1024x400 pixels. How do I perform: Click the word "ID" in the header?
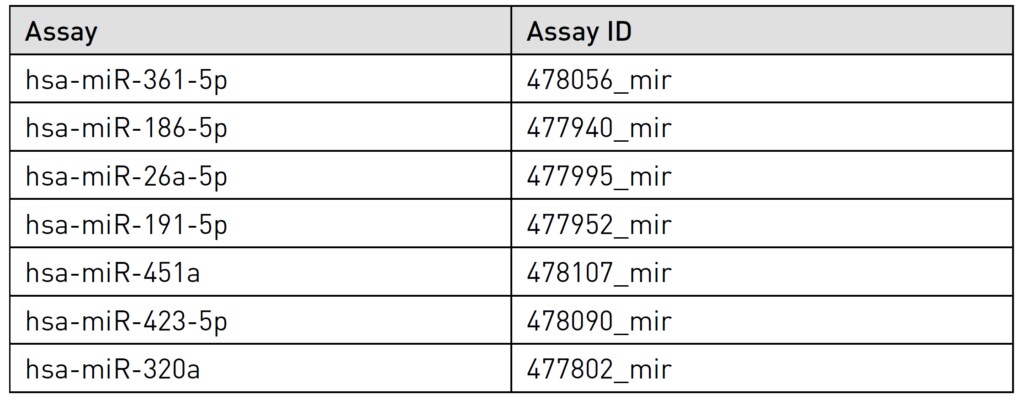pyautogui.click(x=617, y=32)
